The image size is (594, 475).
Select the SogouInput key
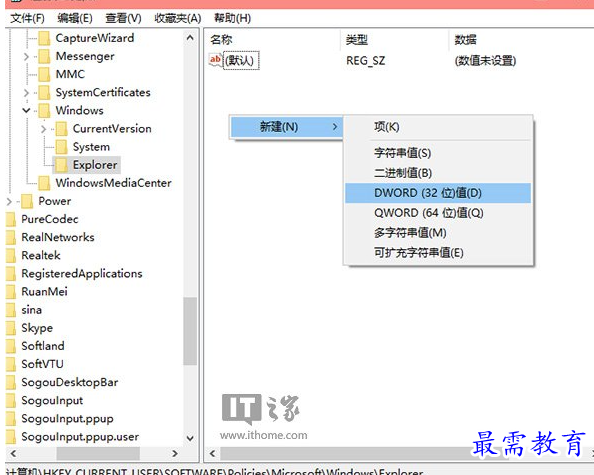pos(52,401)
